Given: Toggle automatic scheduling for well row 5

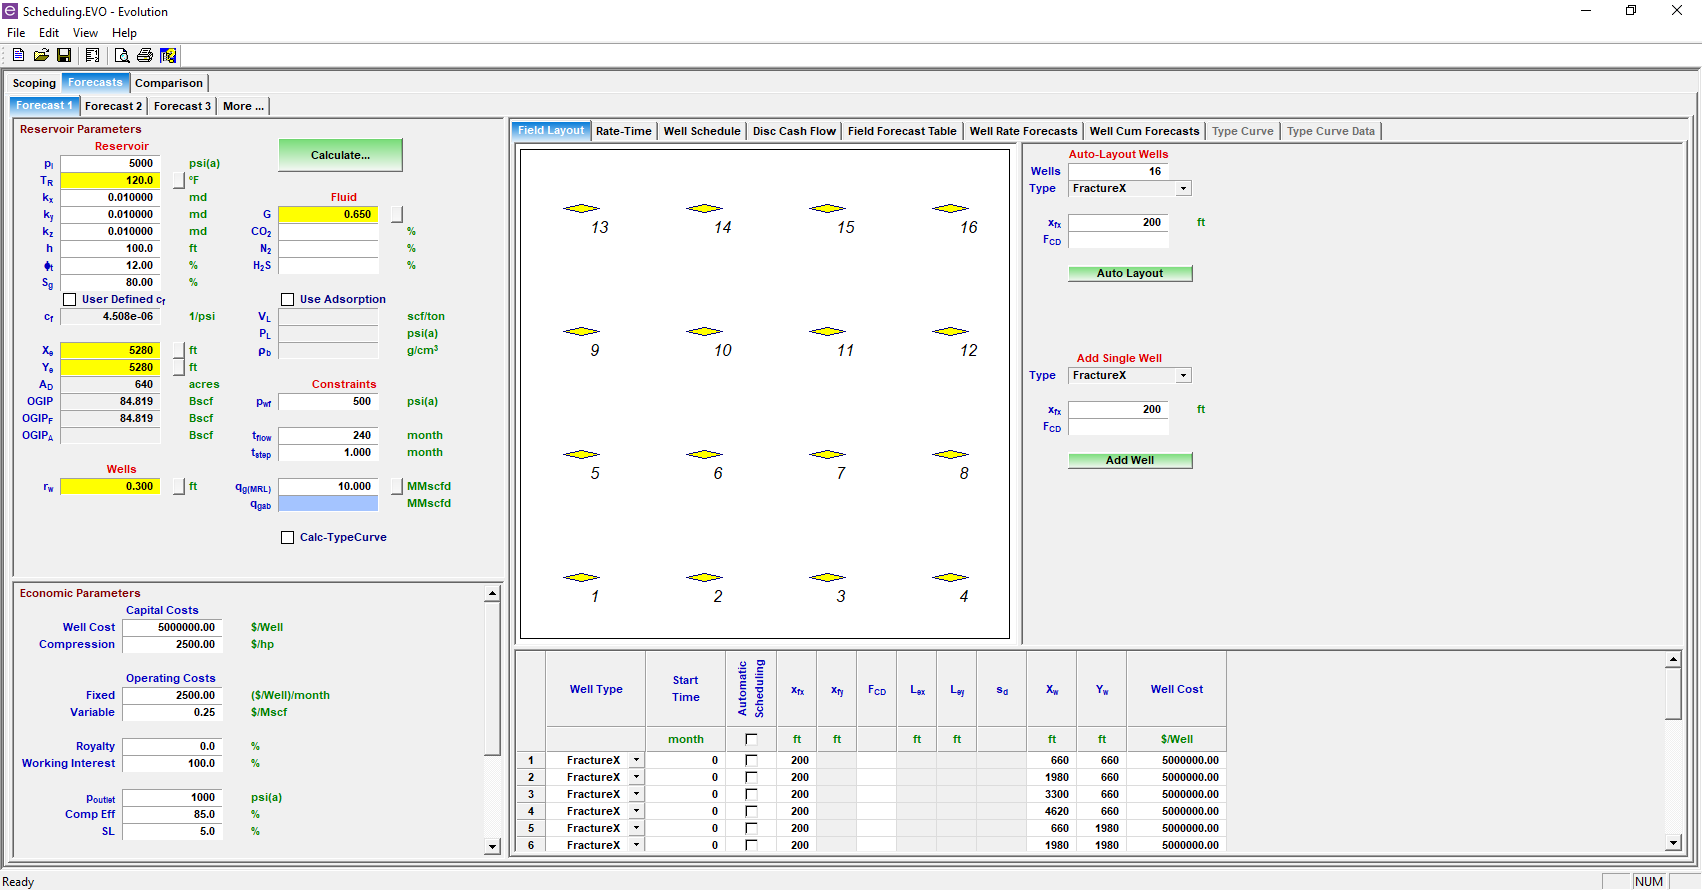Looking at the screenshot, I should [x=751, y=829].
